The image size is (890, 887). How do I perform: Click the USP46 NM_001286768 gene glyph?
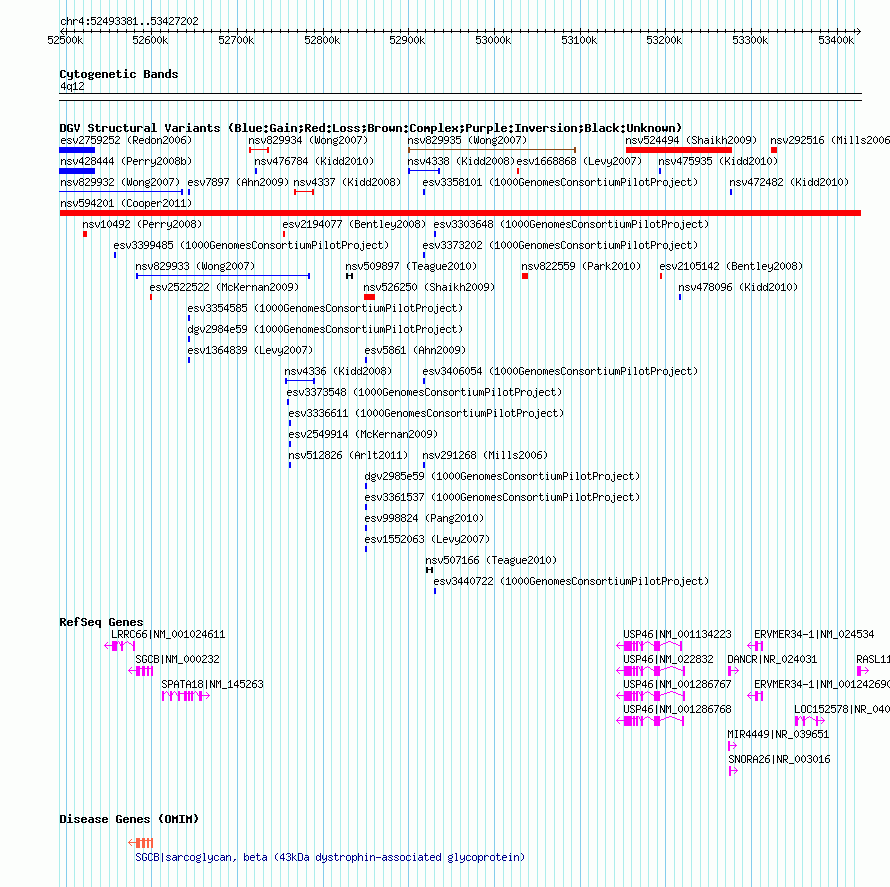pyautogui.click(x=650, y=721)
